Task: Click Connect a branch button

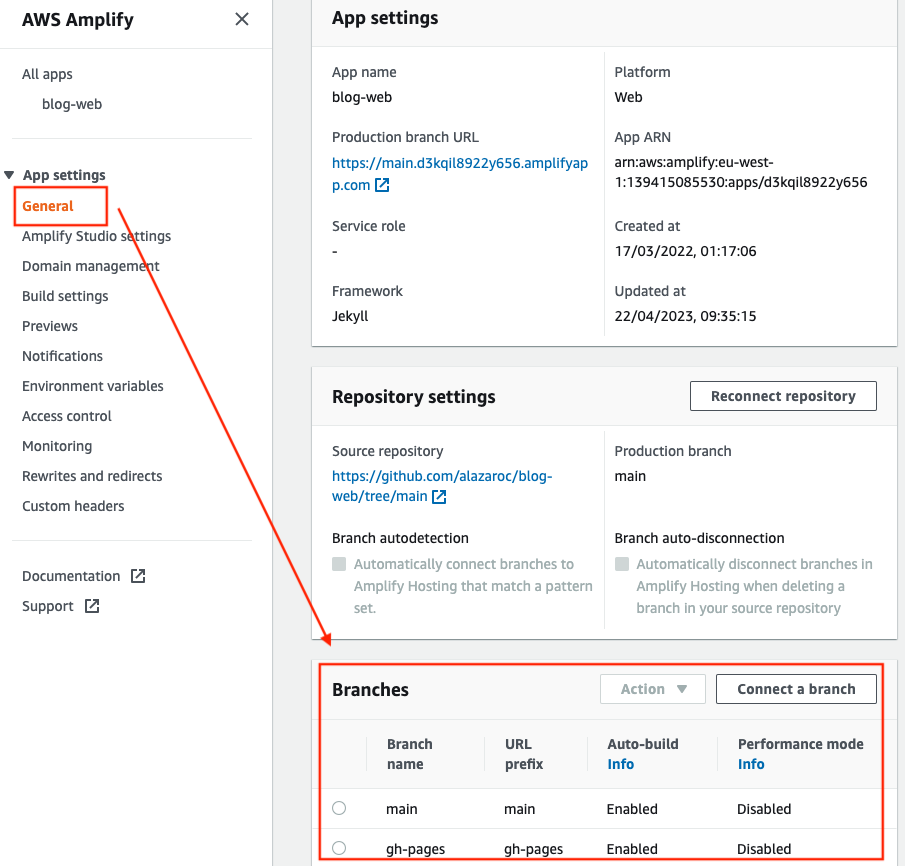Action: pos(796,689)
